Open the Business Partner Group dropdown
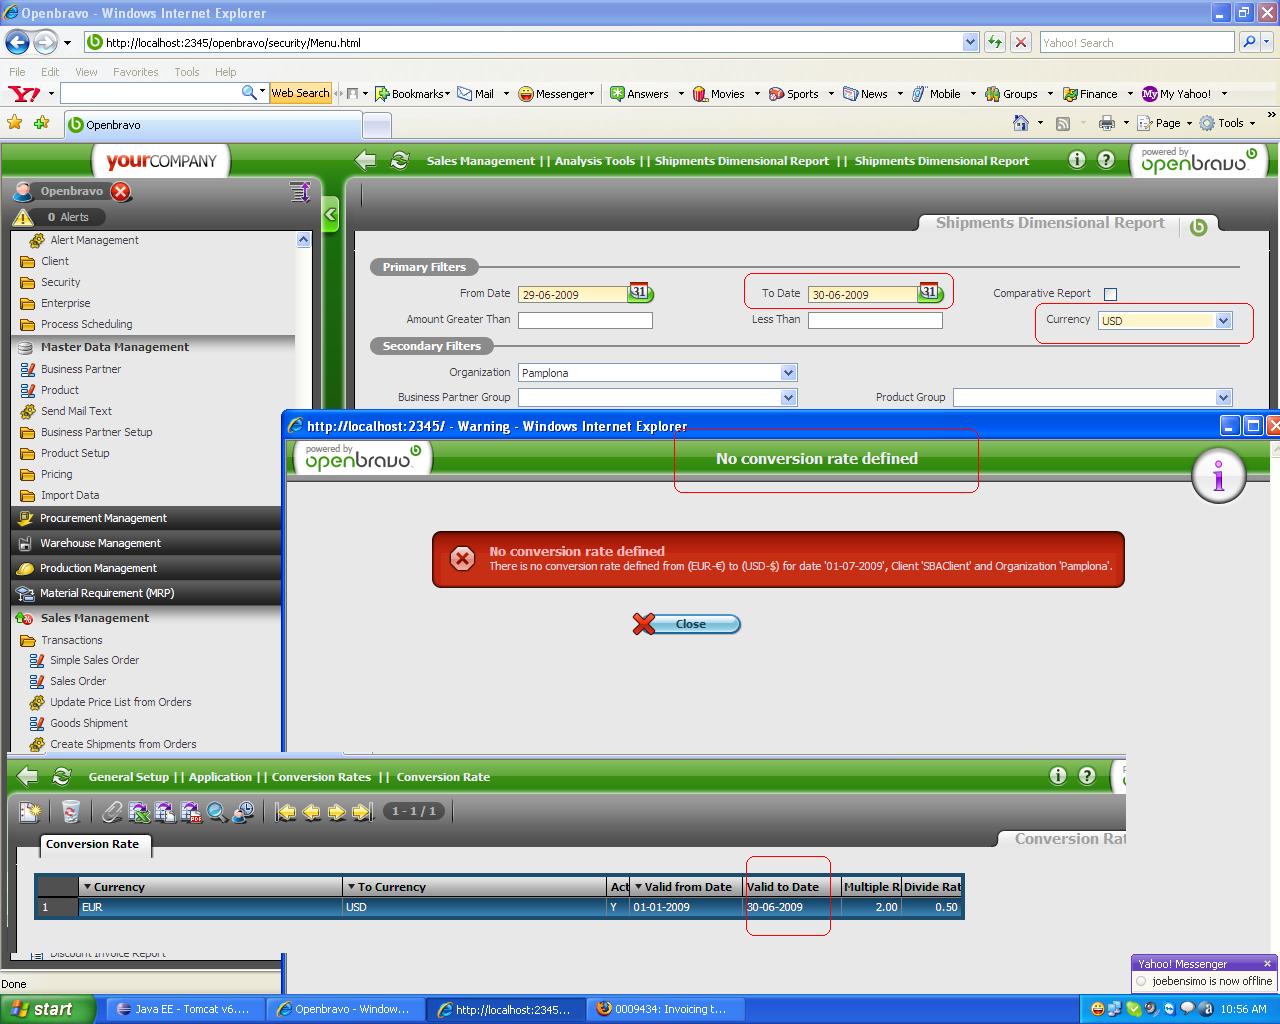 788,397
